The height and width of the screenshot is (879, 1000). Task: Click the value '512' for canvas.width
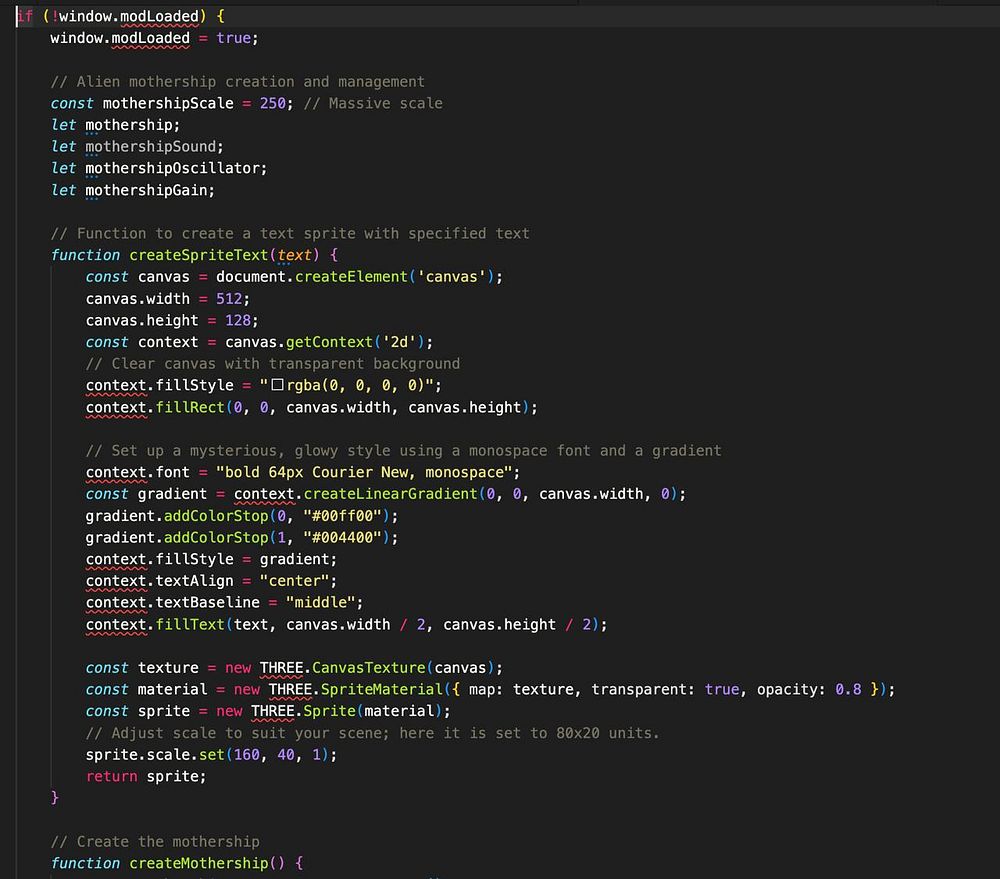(x=229, y=299)
